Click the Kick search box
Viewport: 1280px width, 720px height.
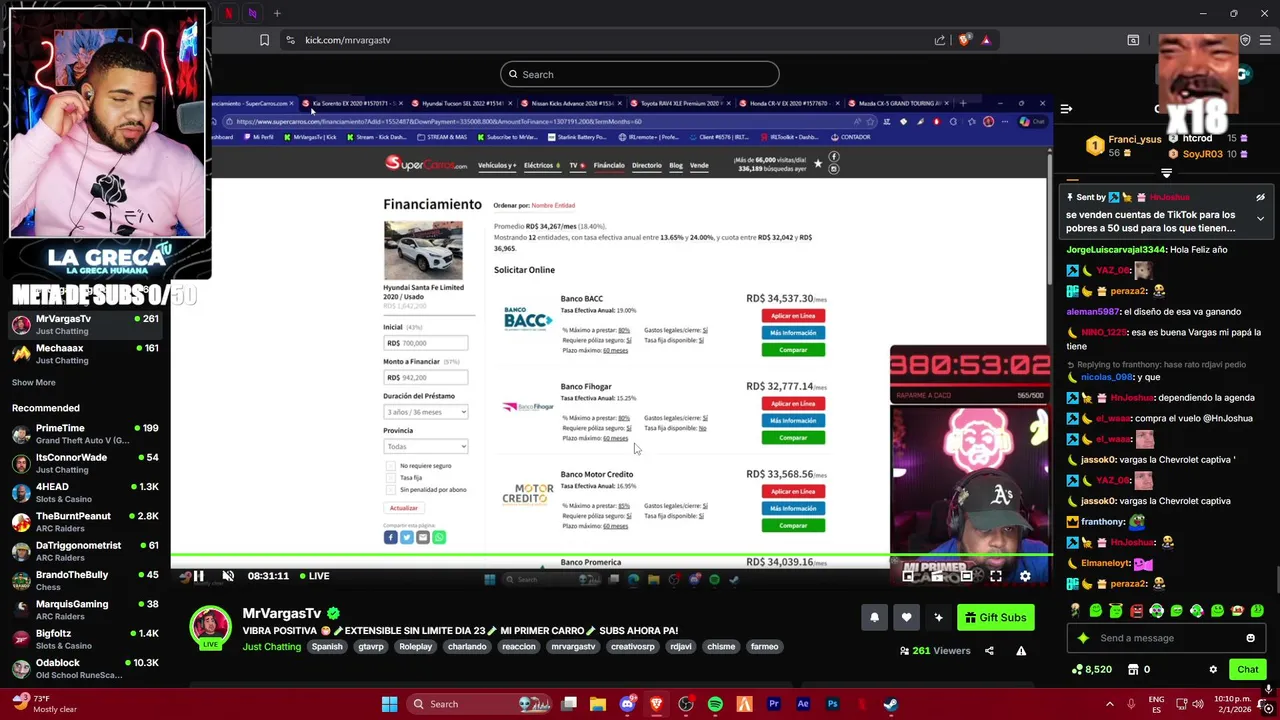click(x=640, y=74)
